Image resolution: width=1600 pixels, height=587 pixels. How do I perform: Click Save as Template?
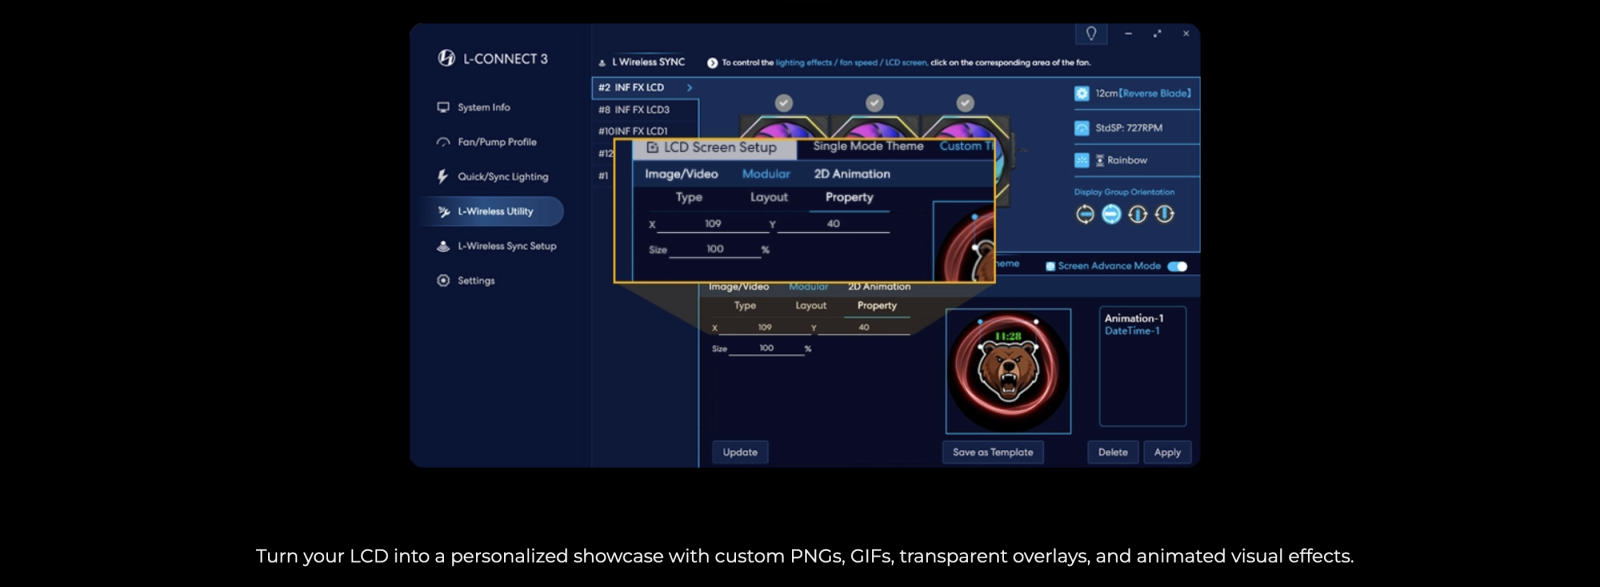993,452
